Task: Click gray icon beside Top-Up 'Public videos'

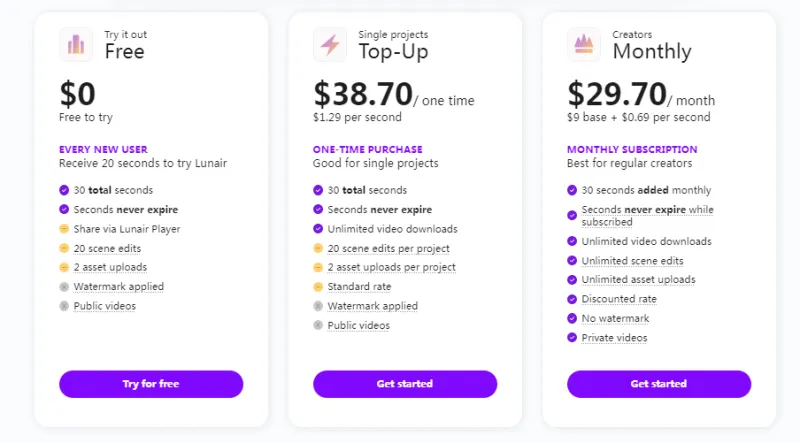Action: tap(318, 326)
